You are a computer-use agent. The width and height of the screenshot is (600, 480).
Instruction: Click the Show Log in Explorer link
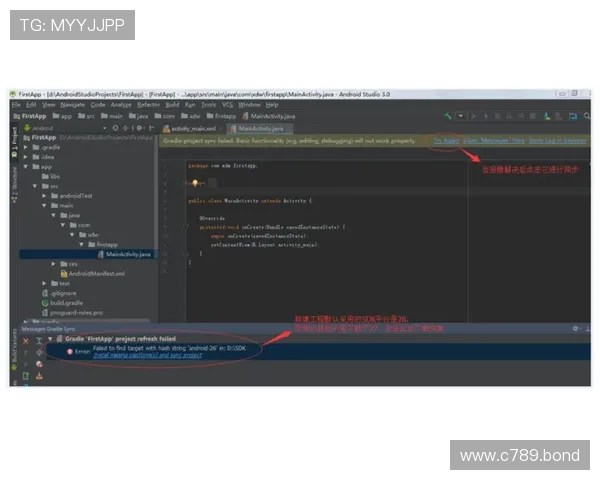(558, 141)
